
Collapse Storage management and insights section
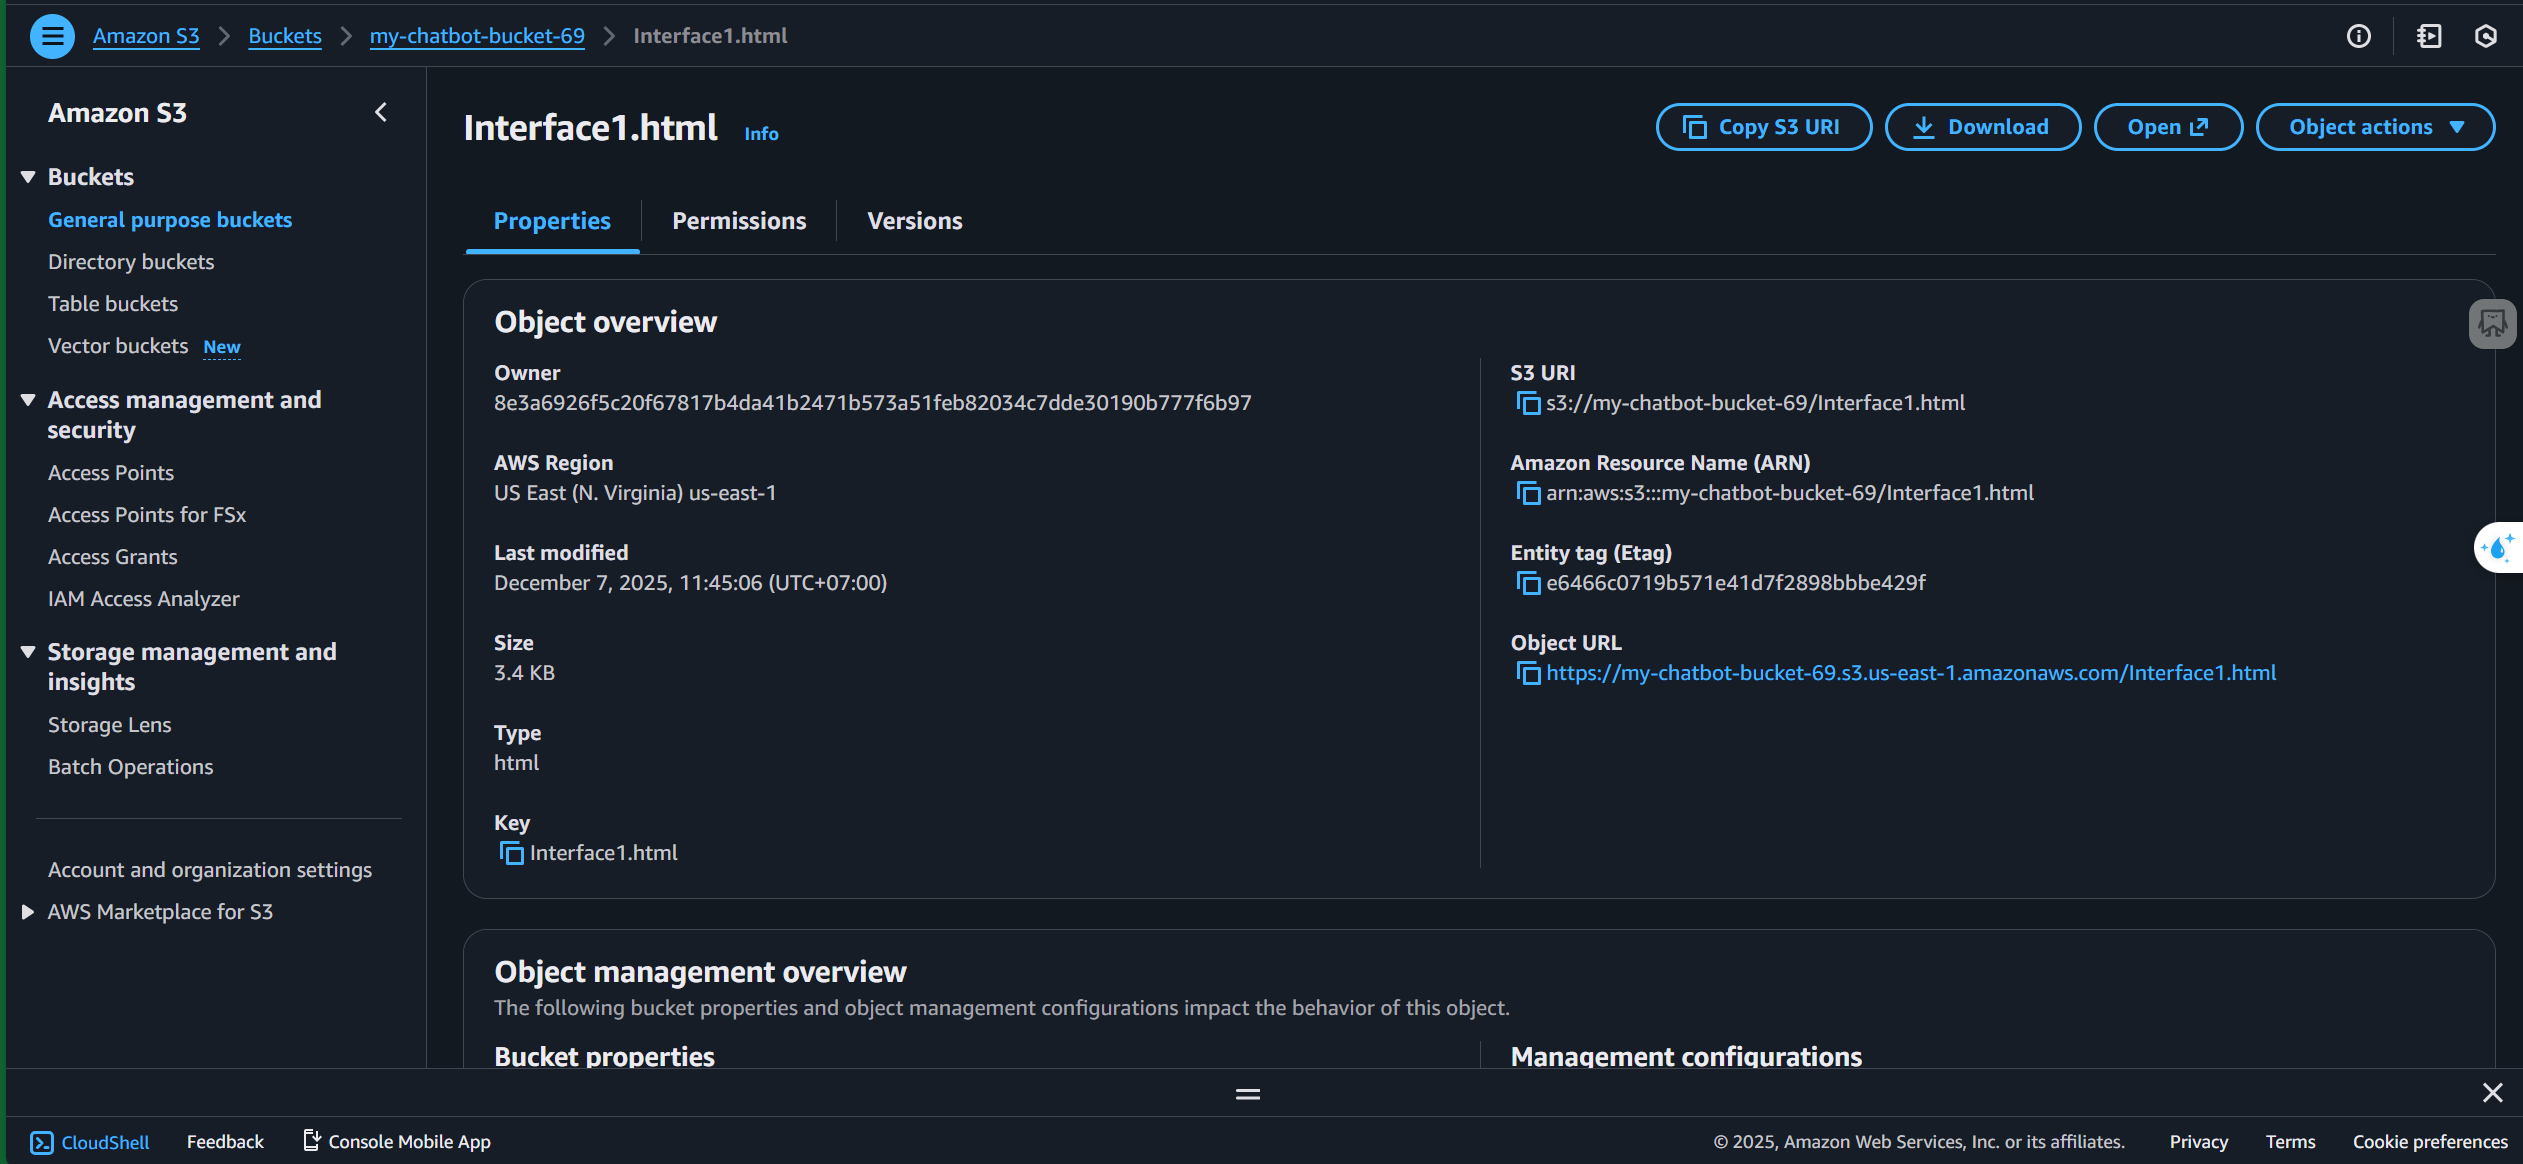coord(28,652)
